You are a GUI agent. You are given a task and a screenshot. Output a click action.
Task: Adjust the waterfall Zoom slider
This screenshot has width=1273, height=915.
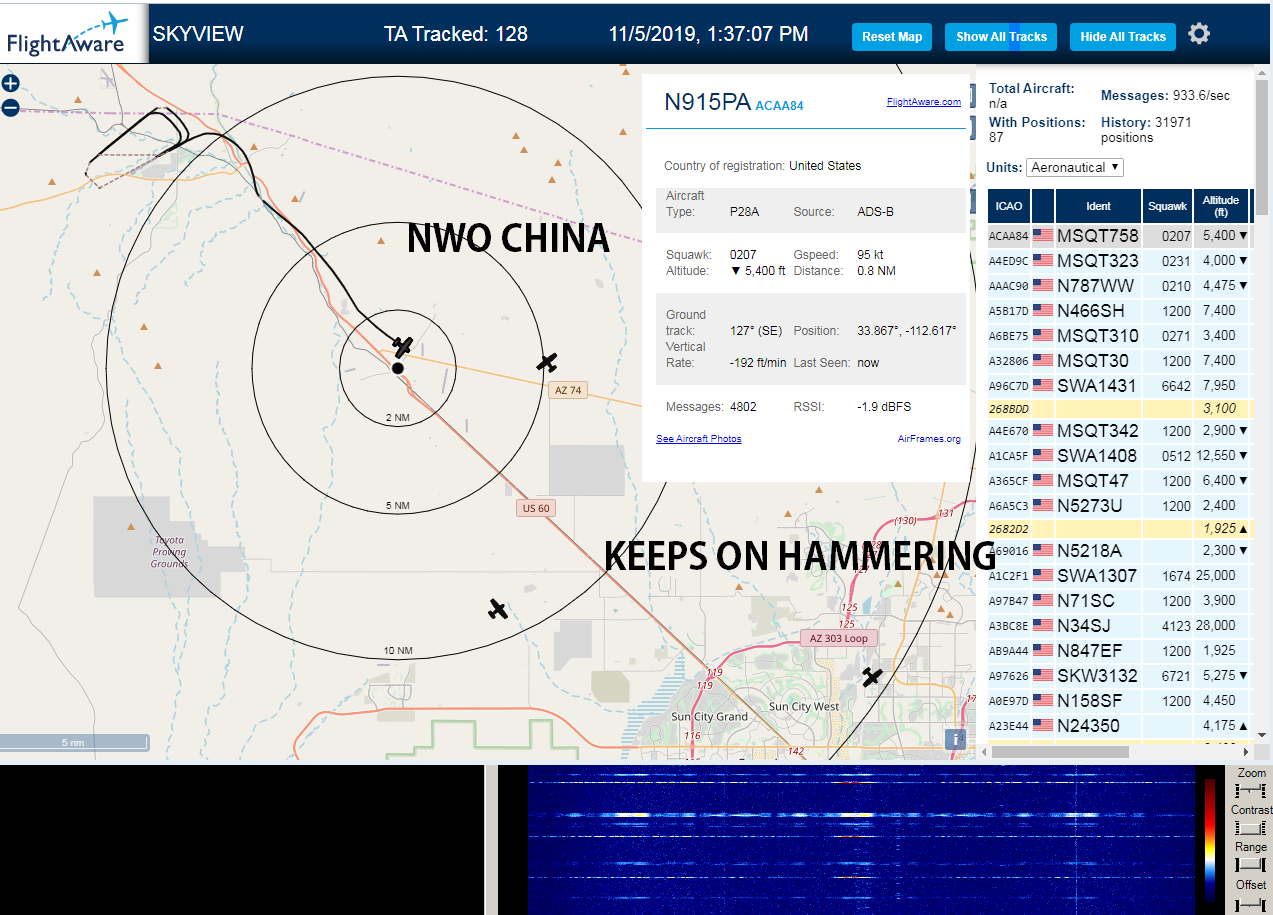click(x=1251, y=790)
